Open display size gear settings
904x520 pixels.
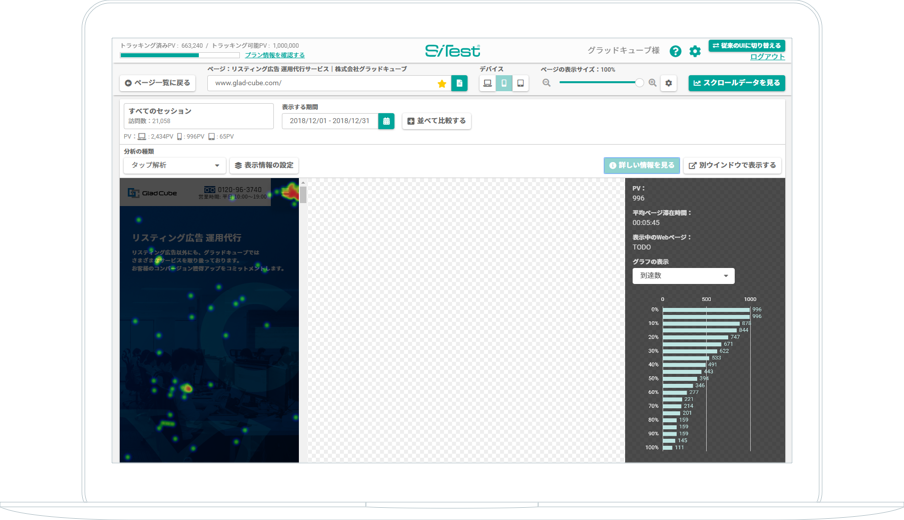coord(669,84)
